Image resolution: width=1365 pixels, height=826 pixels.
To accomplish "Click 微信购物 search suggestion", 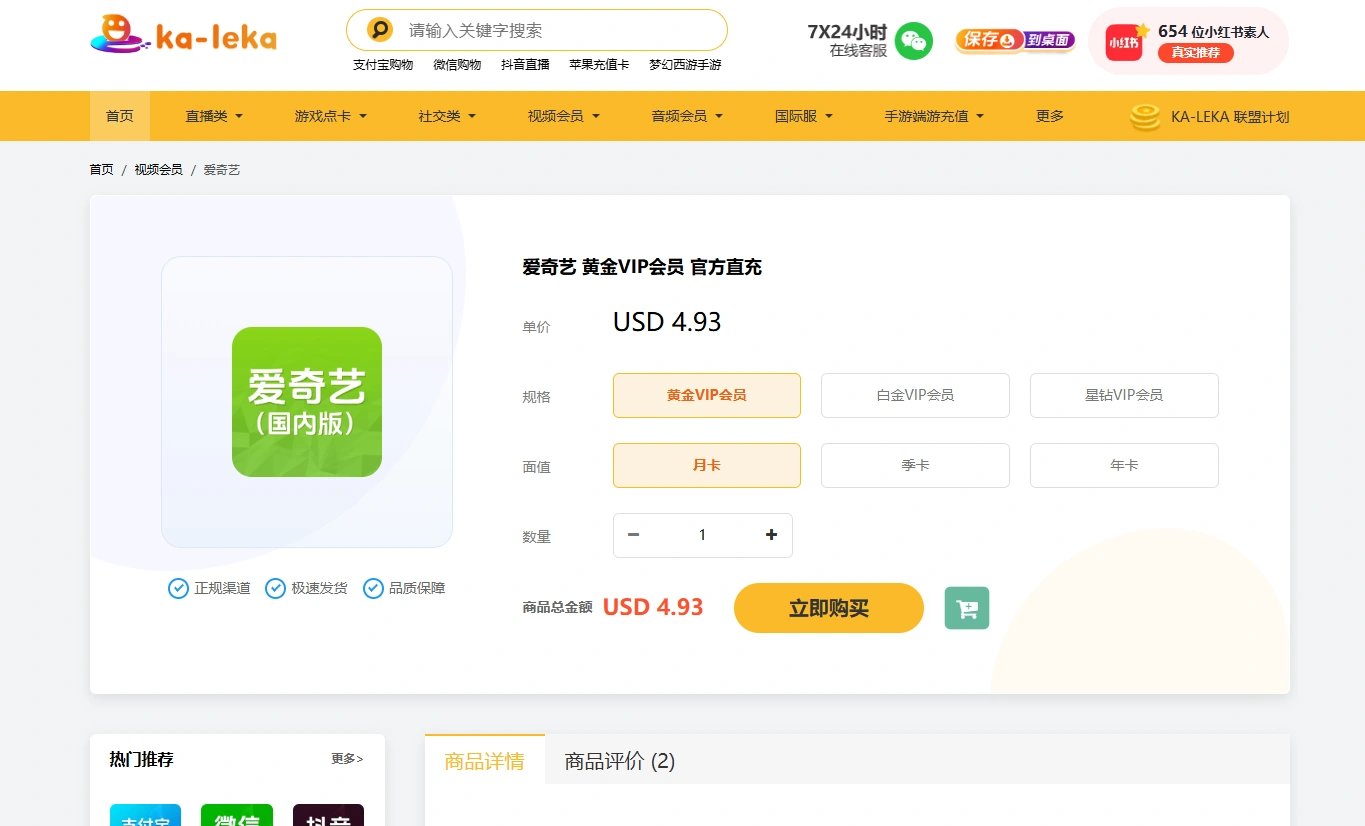I will pos(457,65).
